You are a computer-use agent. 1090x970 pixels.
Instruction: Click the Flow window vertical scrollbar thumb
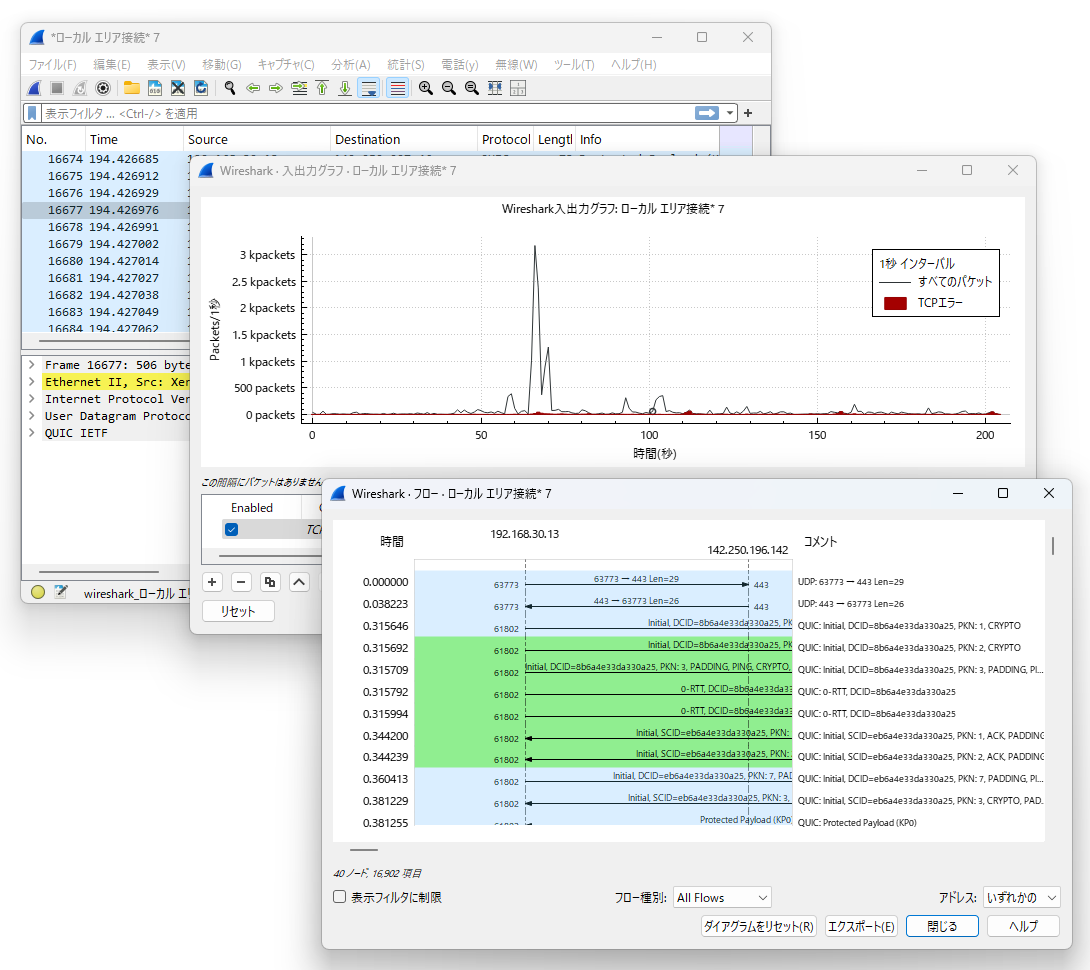[1053, 546]
